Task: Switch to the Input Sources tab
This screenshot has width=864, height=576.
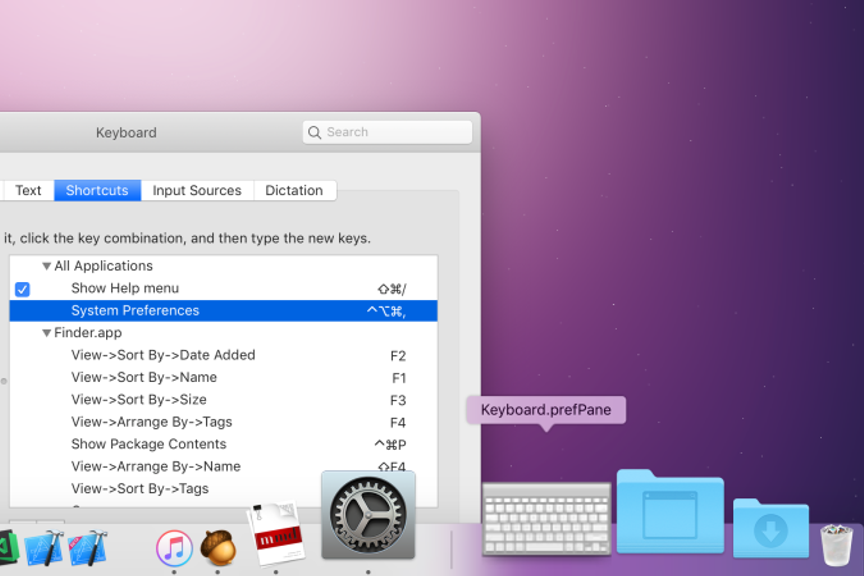Action: click(197, 190)
